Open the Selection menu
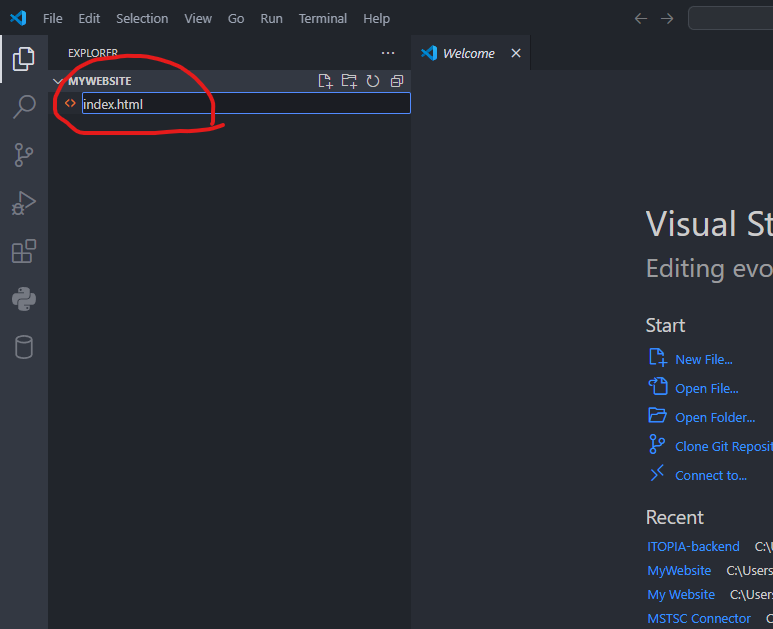Image resolution: width=773 pixels, height=629 pixels. (142, 19)
